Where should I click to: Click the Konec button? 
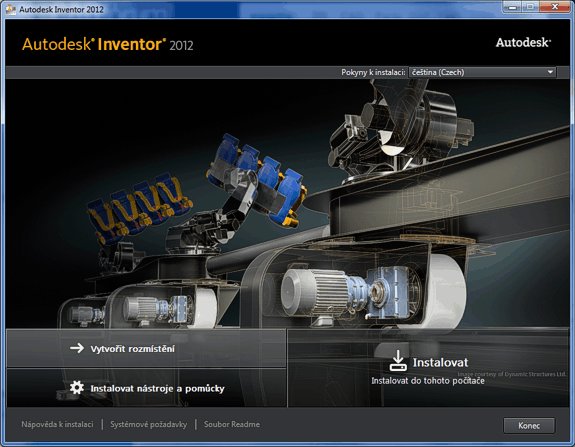pos(529,426)
